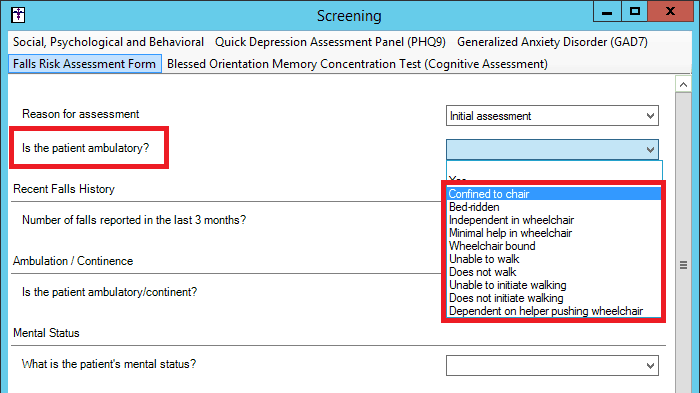
Task: Click the caduceus app icon in title bar
Action: (18, 15)
